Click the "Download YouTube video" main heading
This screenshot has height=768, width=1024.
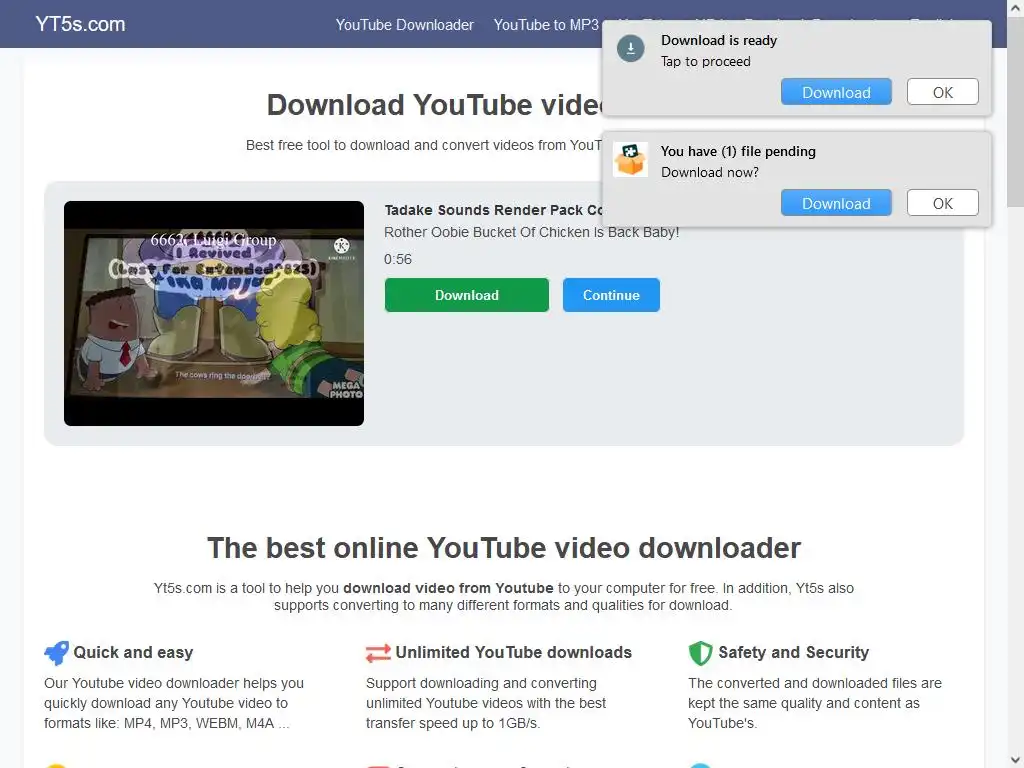434,105
